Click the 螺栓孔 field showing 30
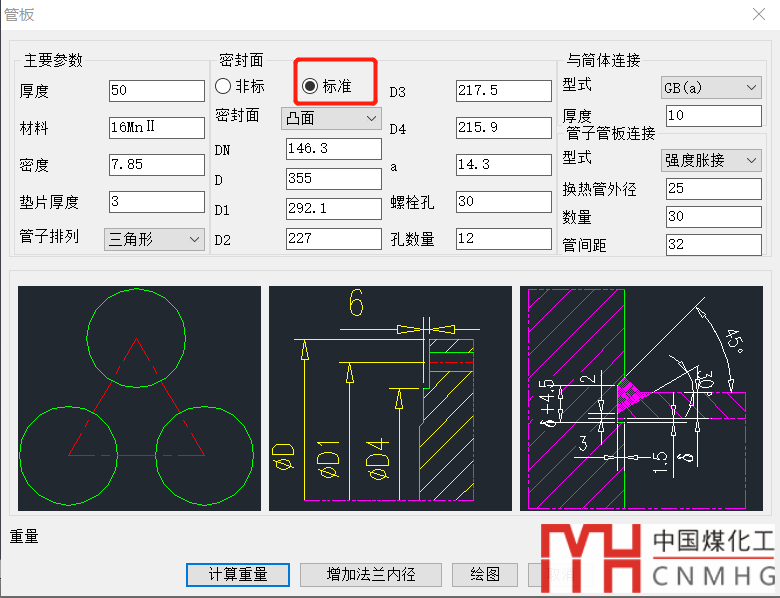This screenshot has height=598, width=780. click(x=503, y=202)
